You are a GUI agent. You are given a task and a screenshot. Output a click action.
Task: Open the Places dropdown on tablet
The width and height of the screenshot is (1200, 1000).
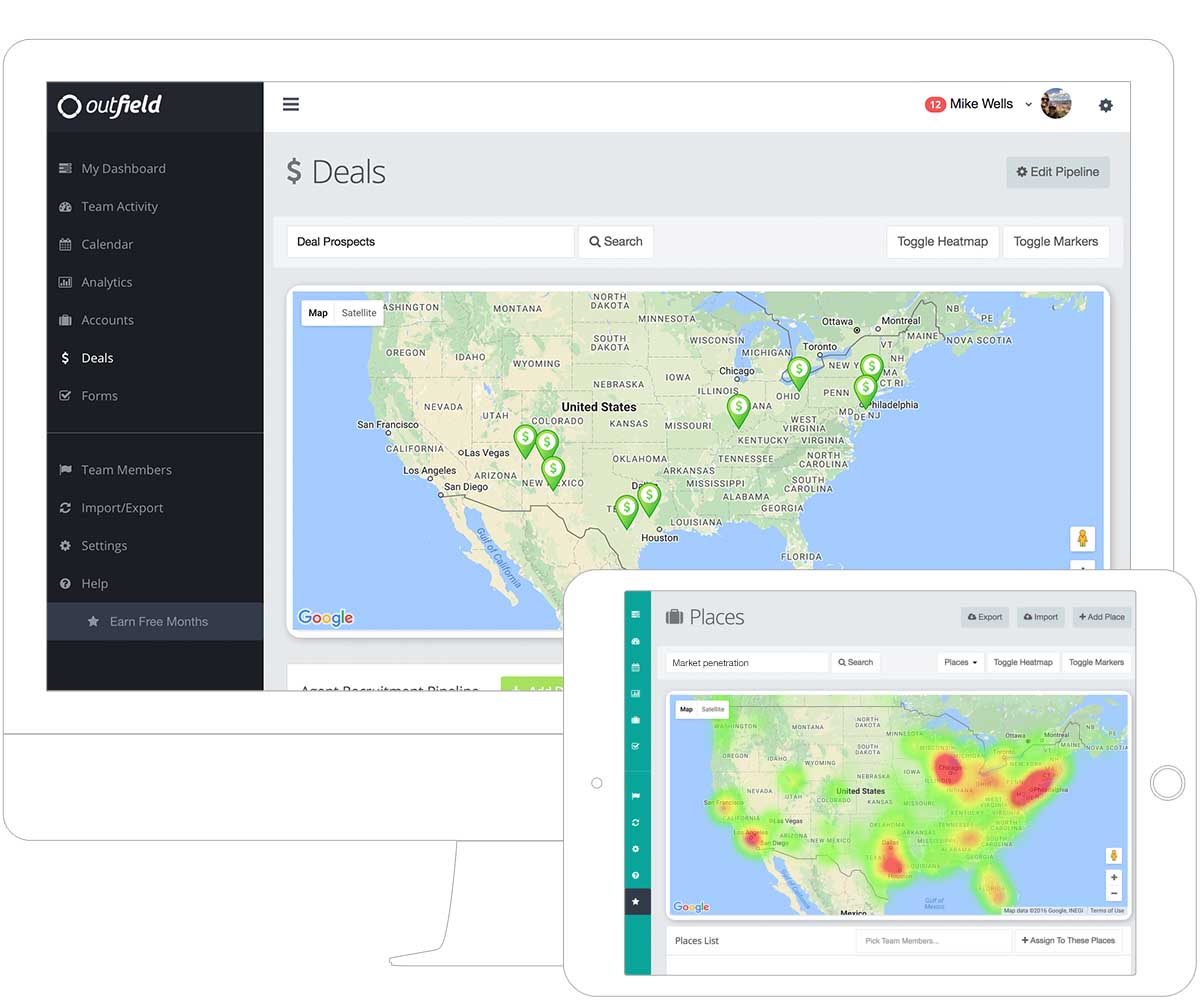point(960,662)
